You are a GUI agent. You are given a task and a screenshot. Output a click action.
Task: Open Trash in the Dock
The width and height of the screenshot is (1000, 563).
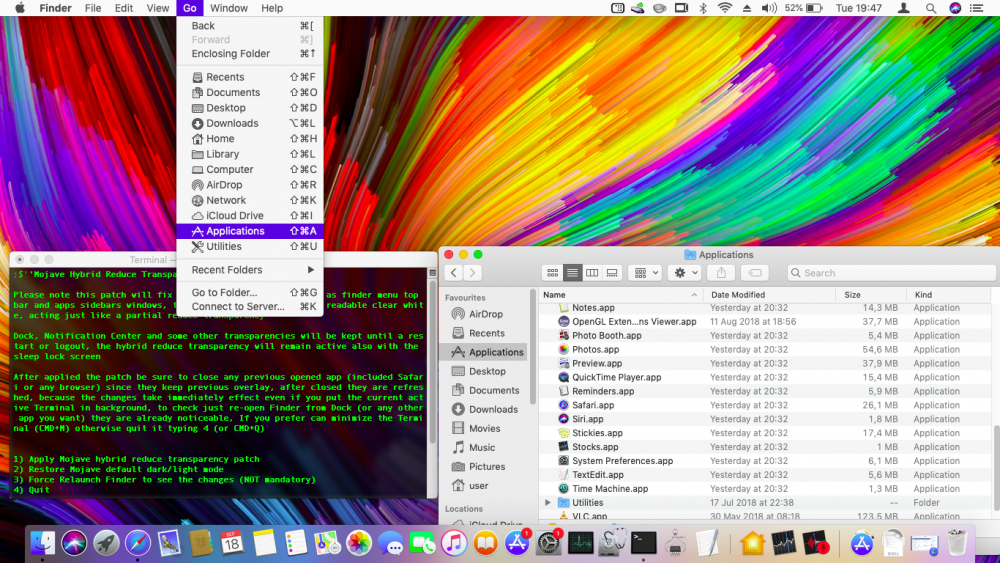[957, 543]
